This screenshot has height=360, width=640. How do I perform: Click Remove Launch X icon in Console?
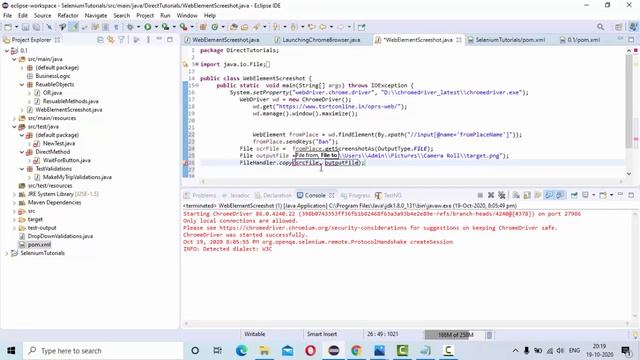click(491, 196)
